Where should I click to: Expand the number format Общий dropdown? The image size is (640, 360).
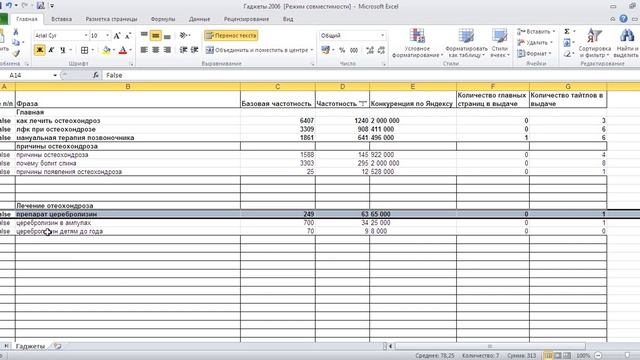coord(382,36)
